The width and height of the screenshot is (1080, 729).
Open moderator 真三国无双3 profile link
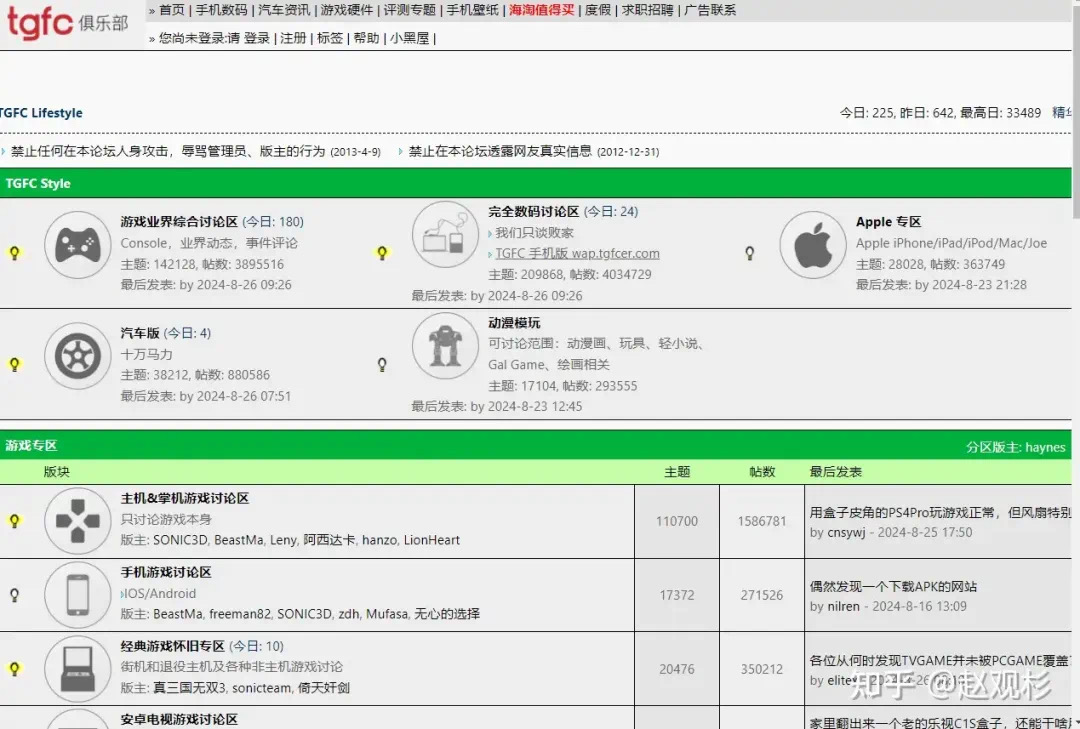(189, 687)
